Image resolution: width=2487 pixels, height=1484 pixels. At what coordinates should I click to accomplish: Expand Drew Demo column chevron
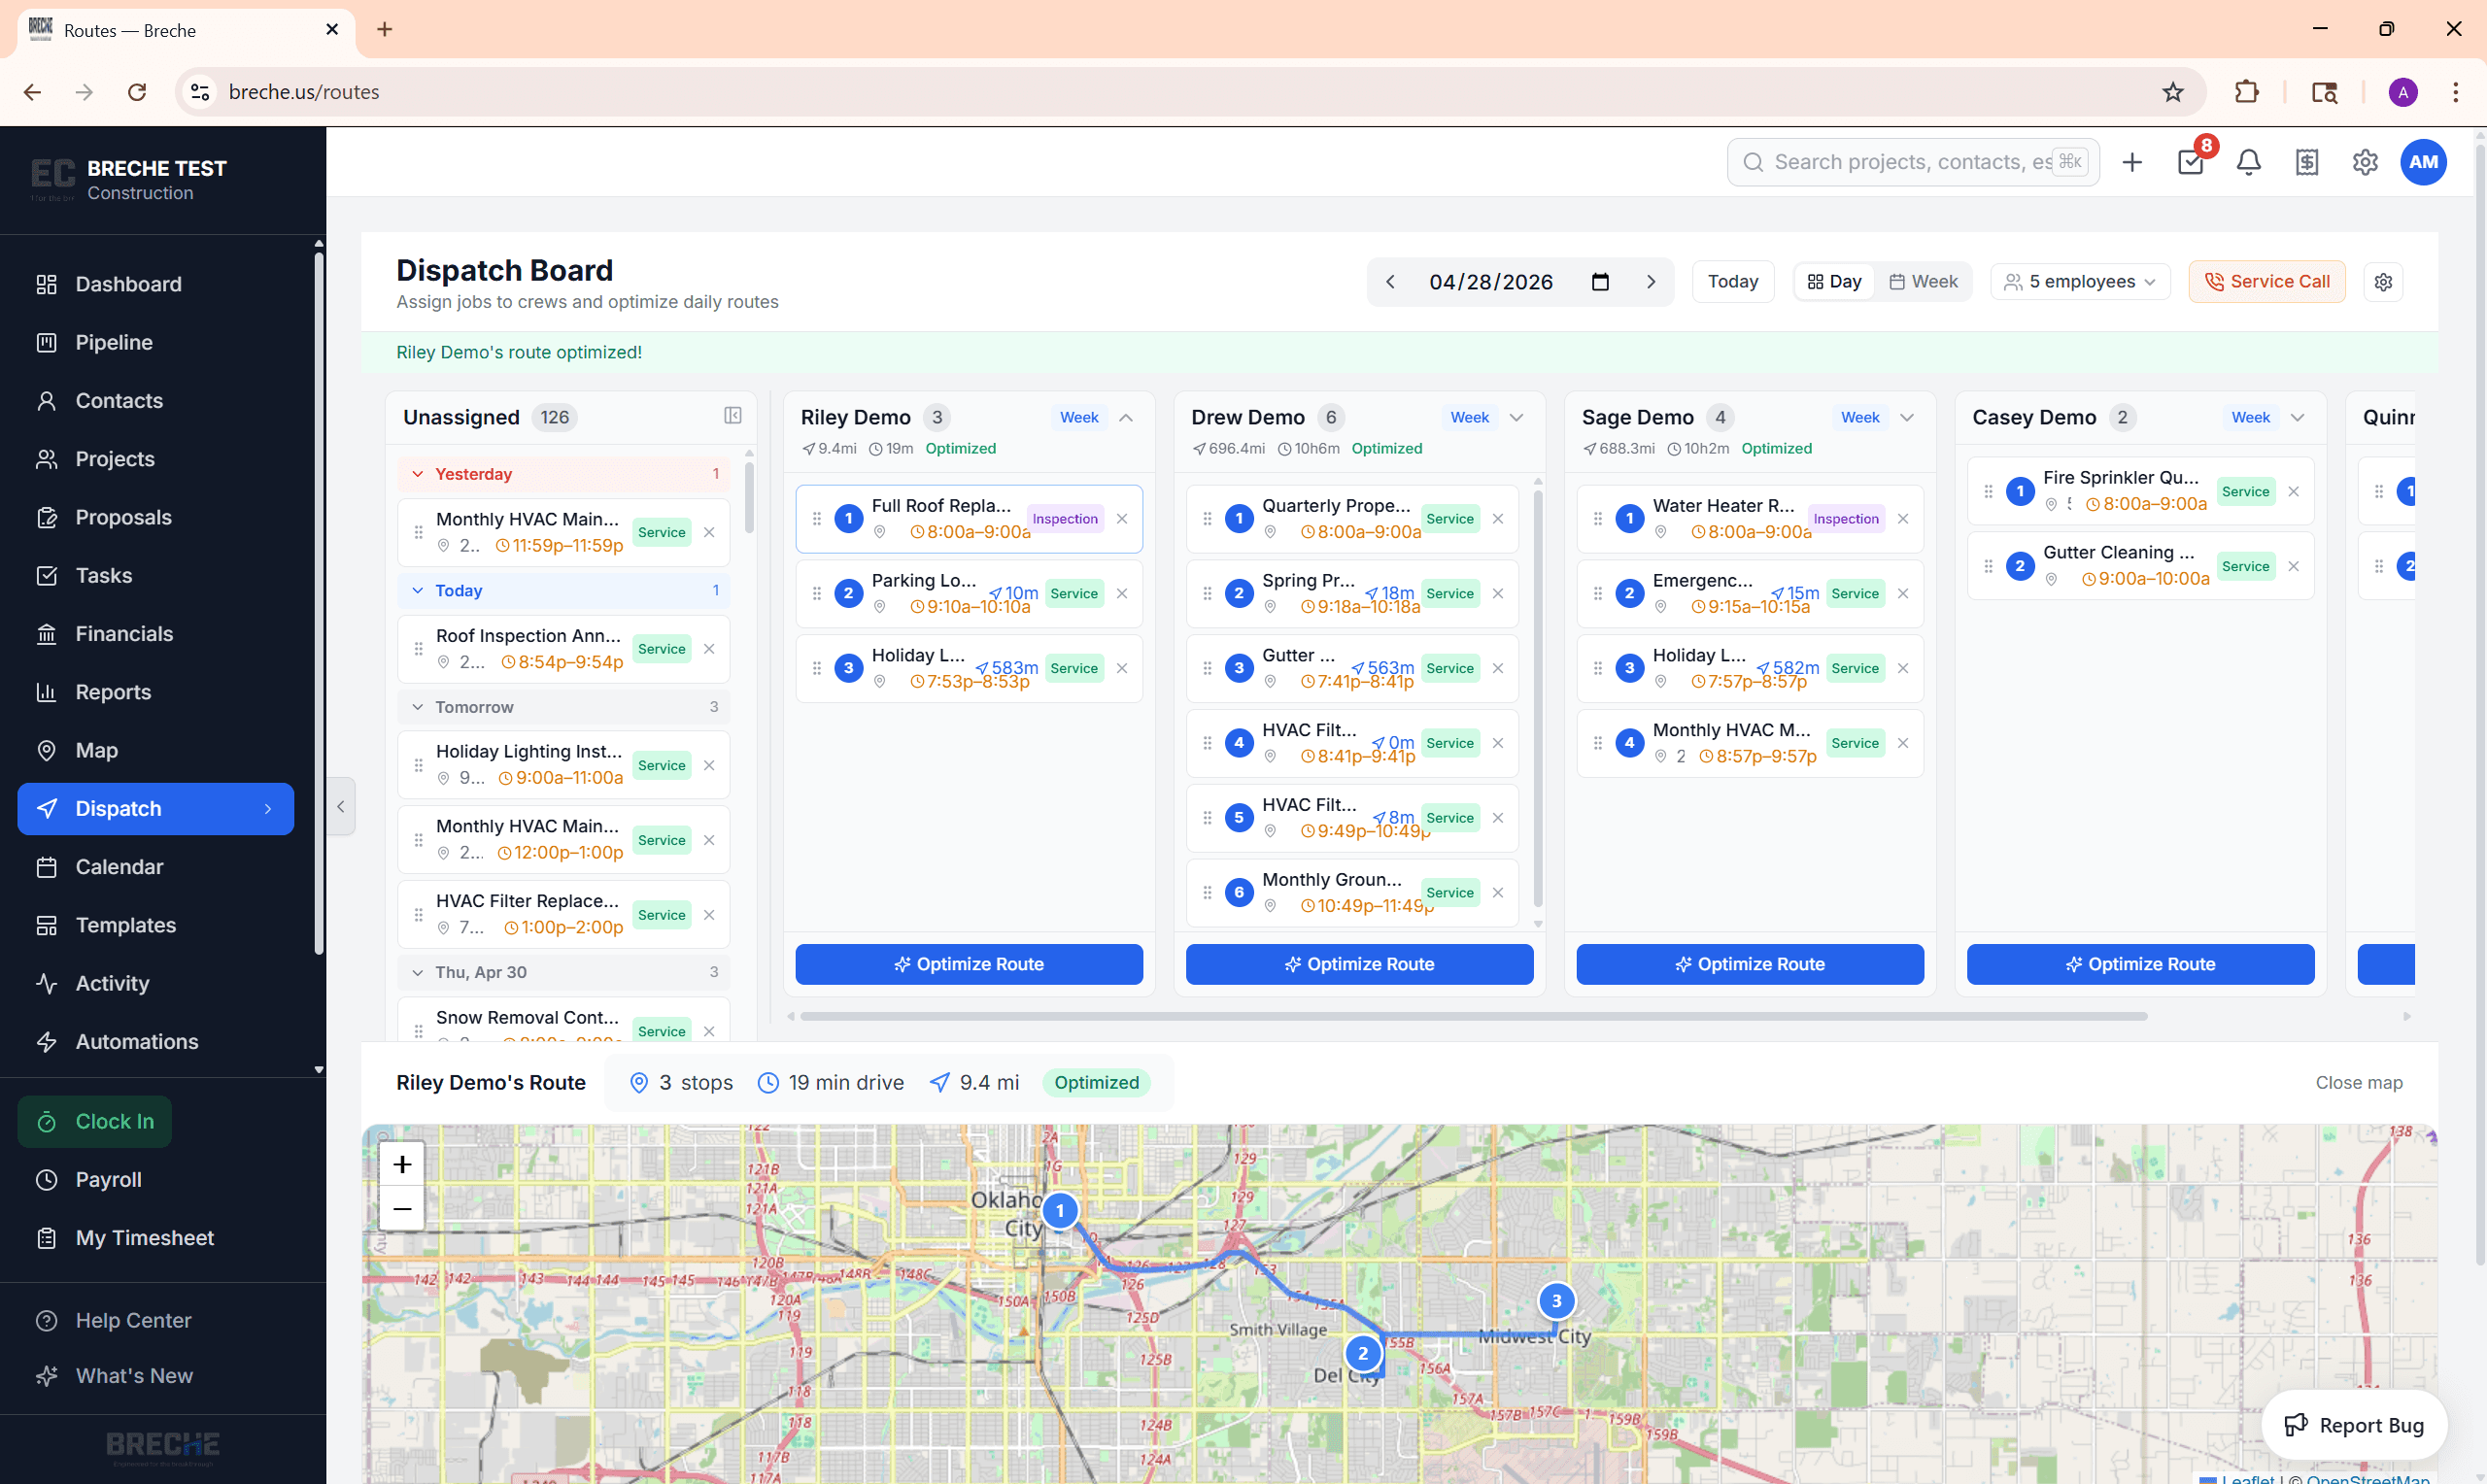[1516, 418]
